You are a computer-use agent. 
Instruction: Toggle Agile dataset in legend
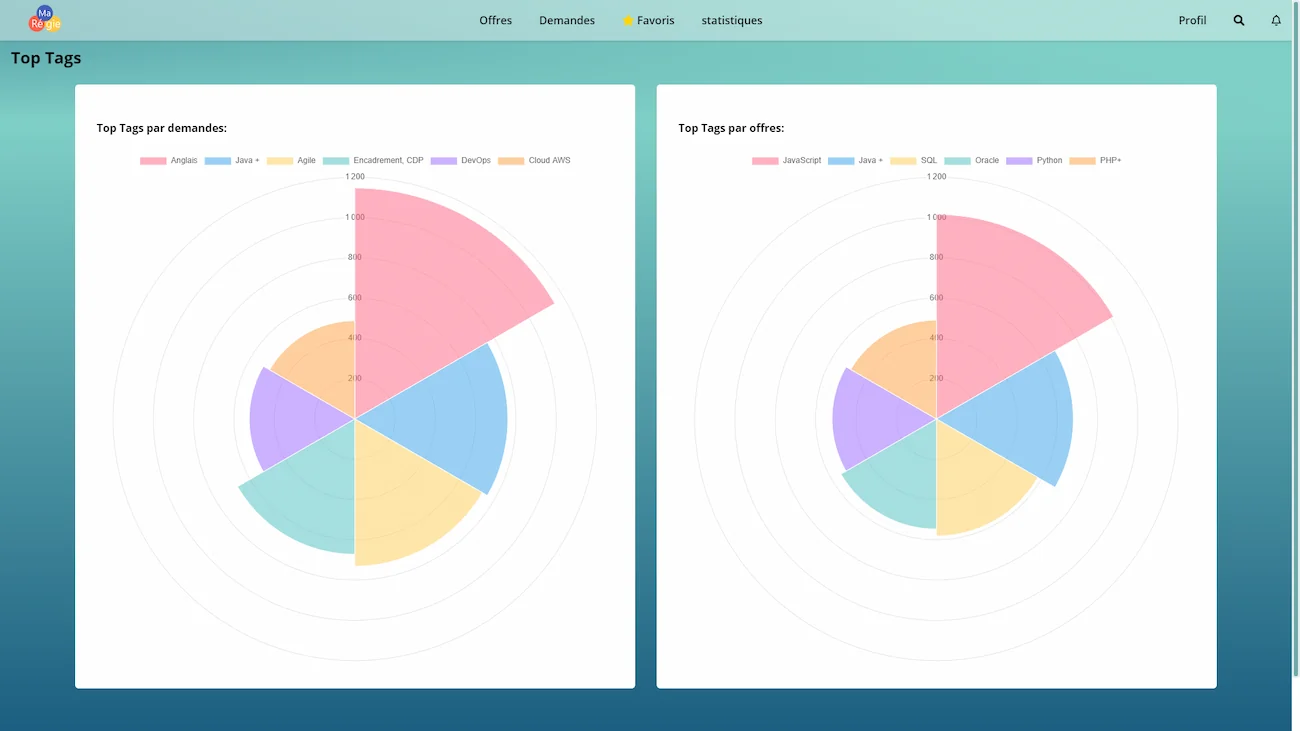coord(292,160)
